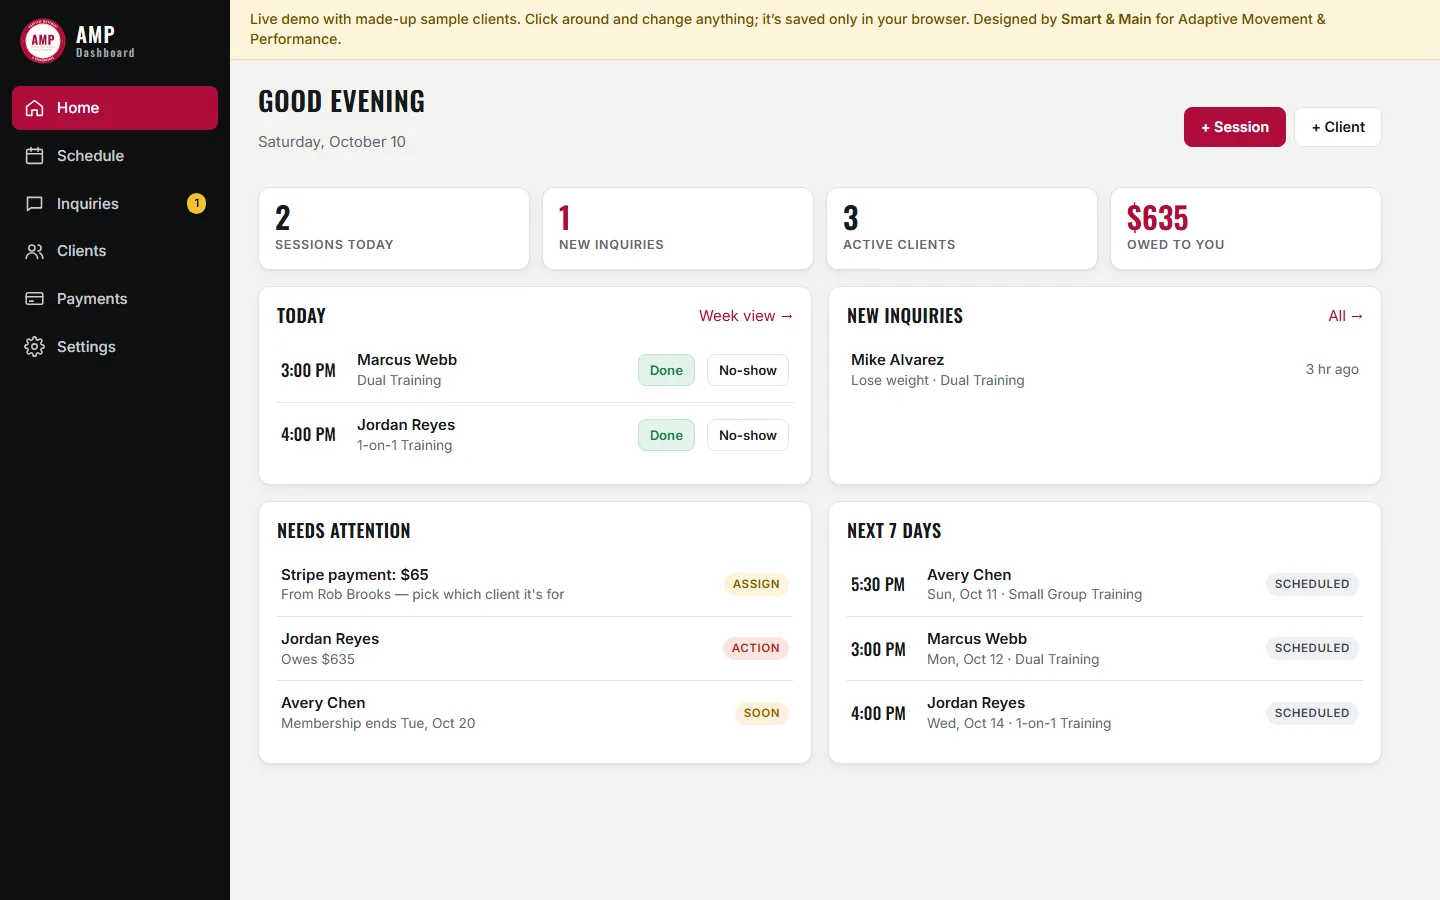This screenshot has height=900, width=1440.
Task: Open Settings from the sidebar
Action: 115,347
